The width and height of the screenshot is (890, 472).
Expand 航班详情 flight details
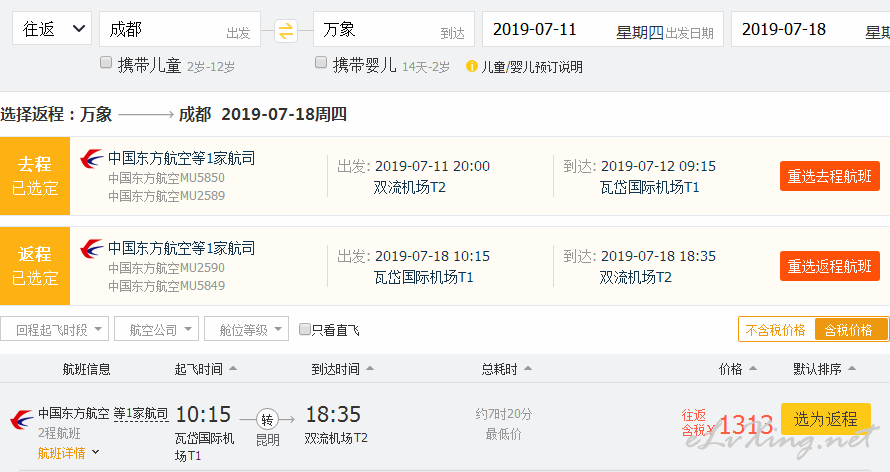pyautogui.click(x=68, y=453)
